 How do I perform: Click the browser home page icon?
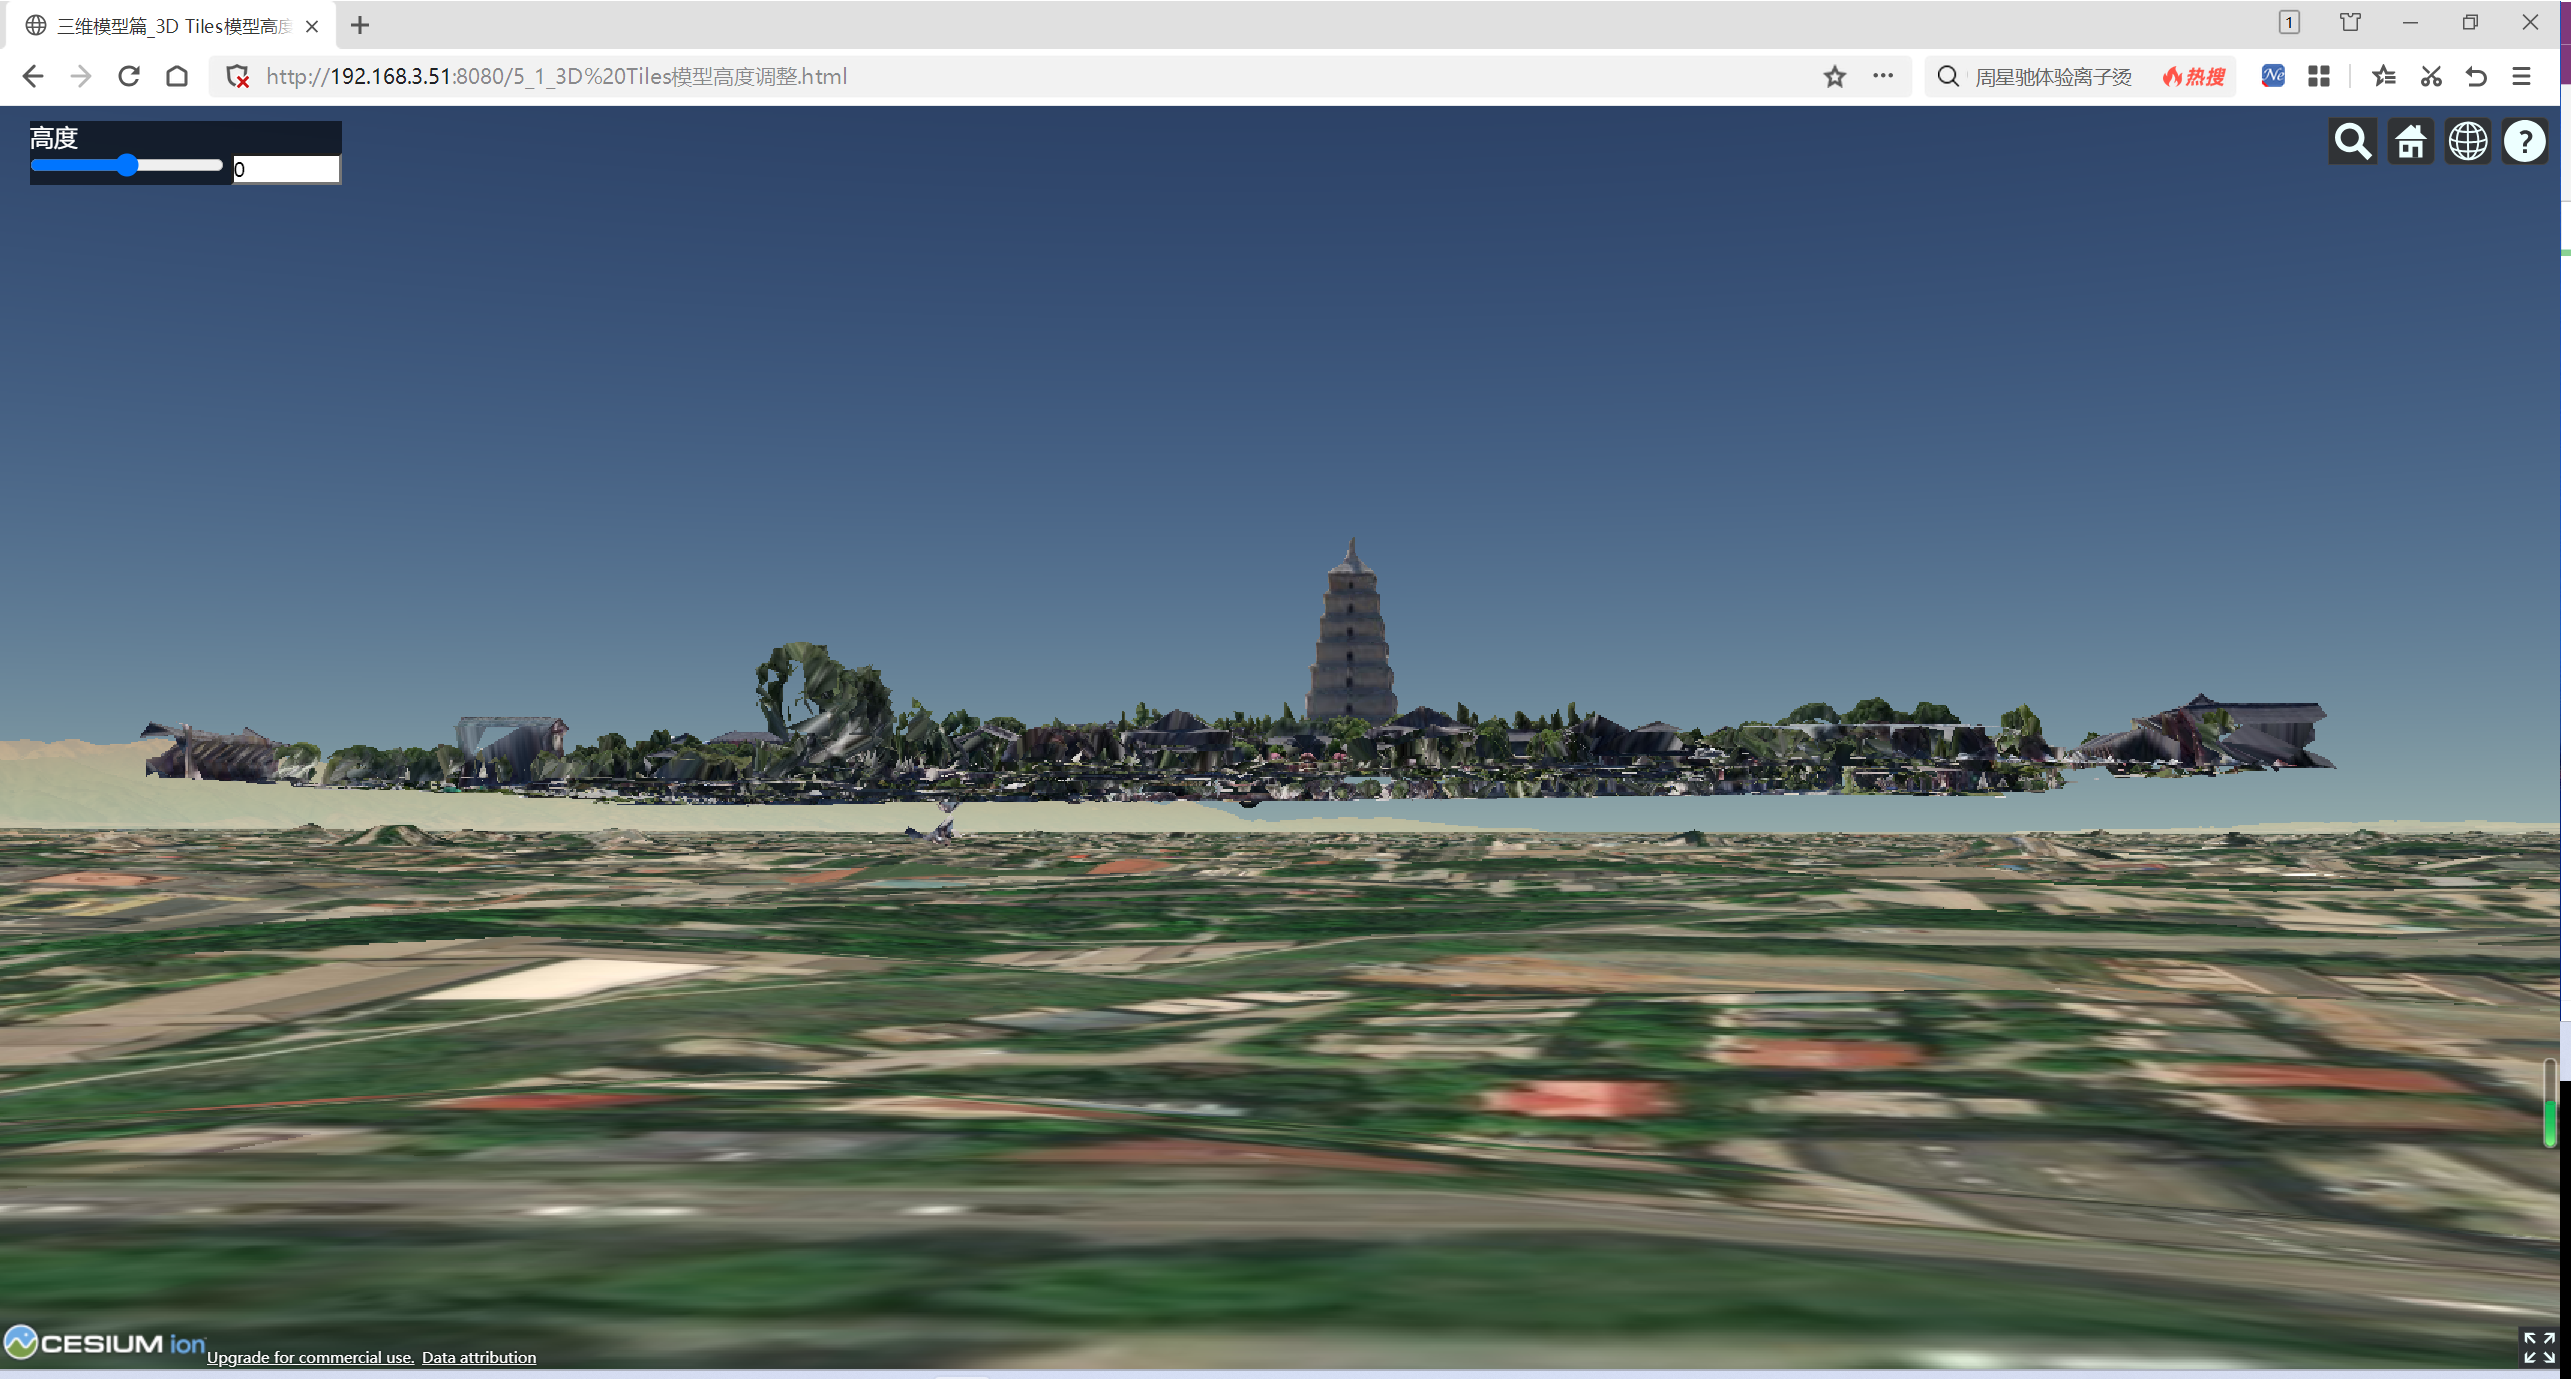coord(177,77)
